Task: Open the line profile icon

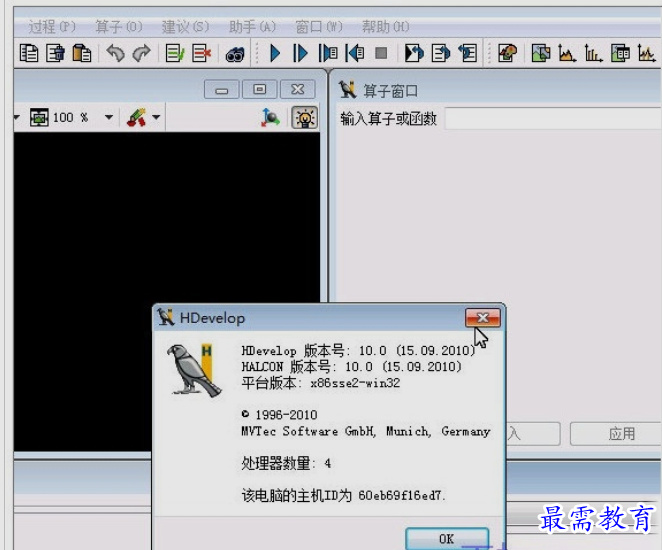Action: (646, 54)
